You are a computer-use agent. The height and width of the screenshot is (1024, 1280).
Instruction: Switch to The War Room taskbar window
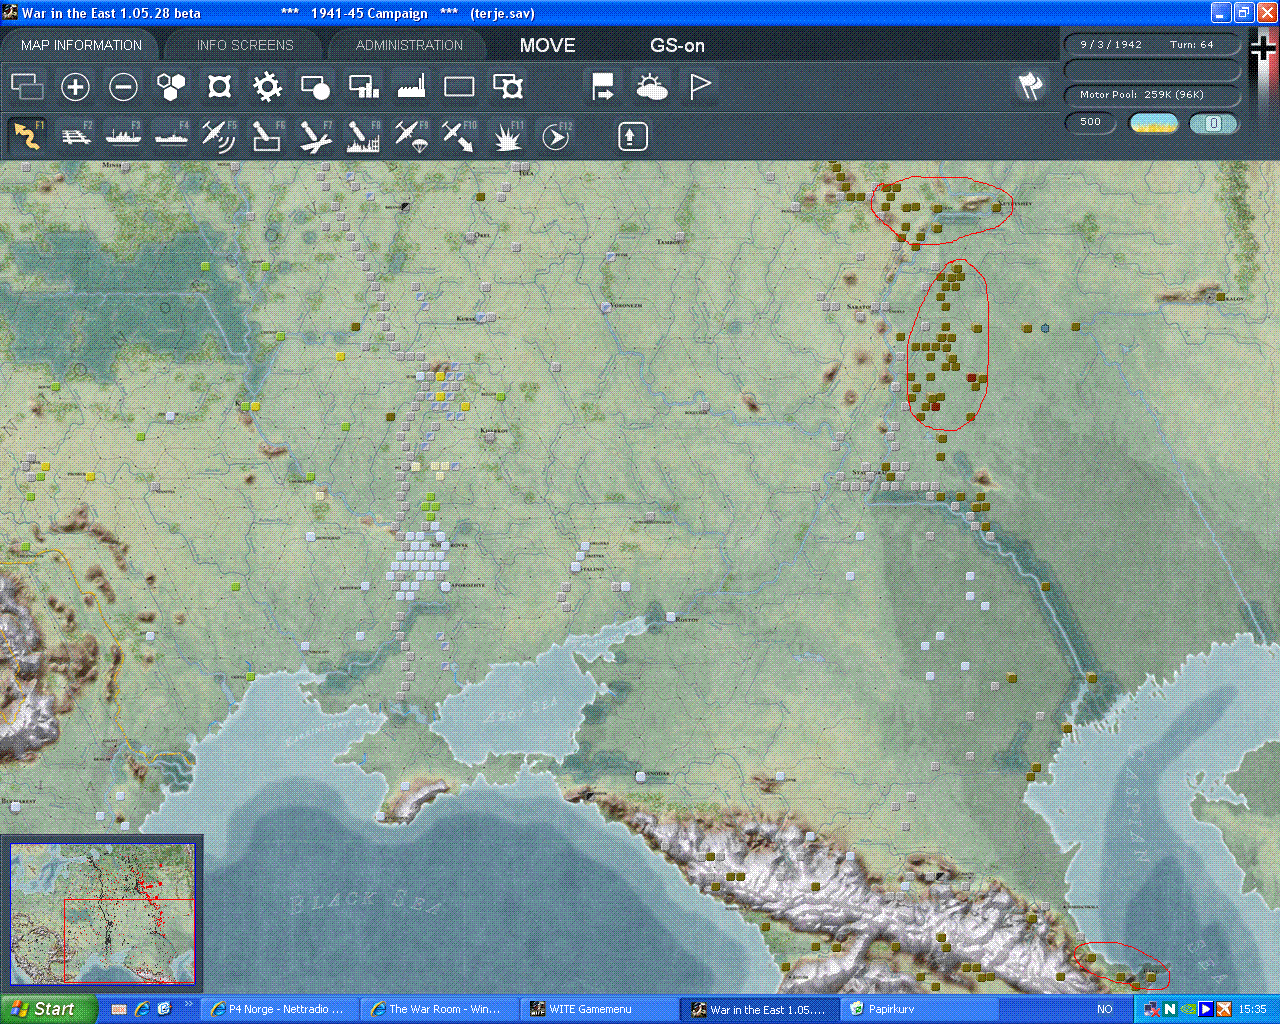click(437, 1009)
